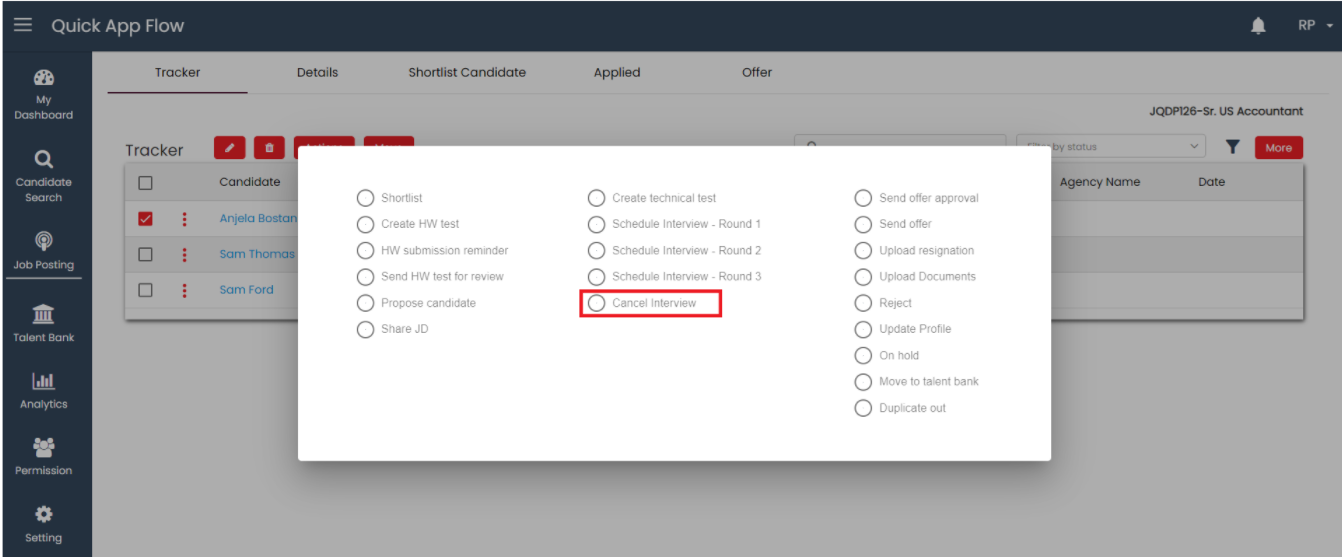Switch to the Offer tab

point(757,72)
